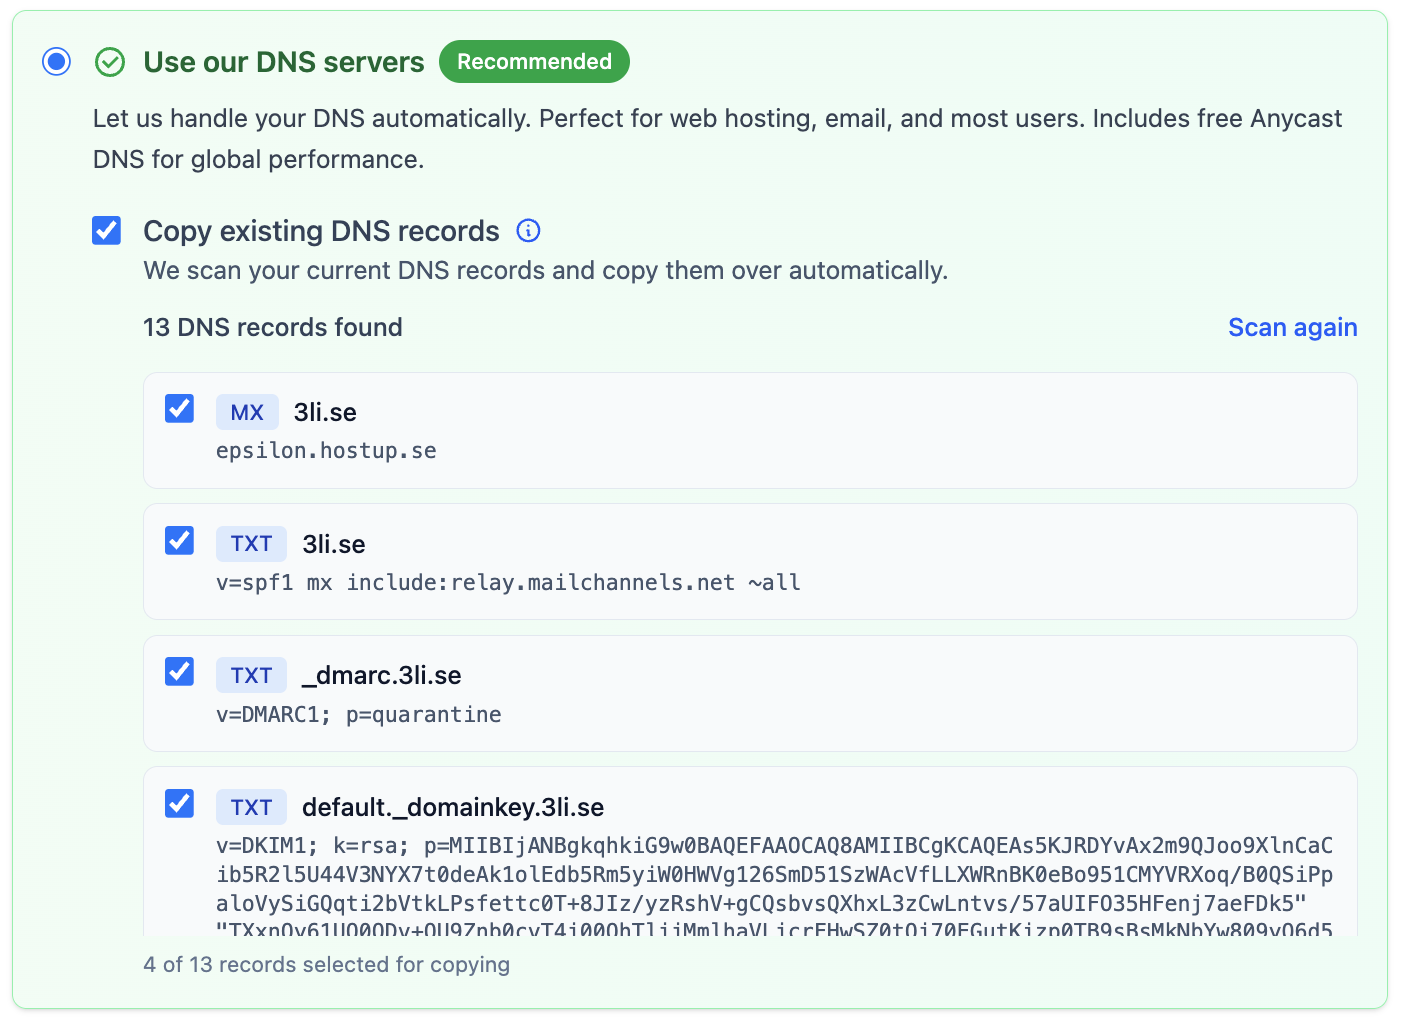Image resolution: width=1406 pixels, height=1020 pixels.
Task: Click the green checkmark icon near Use our DNS servers
Action: pyautogui.click(x=110, y=61)
